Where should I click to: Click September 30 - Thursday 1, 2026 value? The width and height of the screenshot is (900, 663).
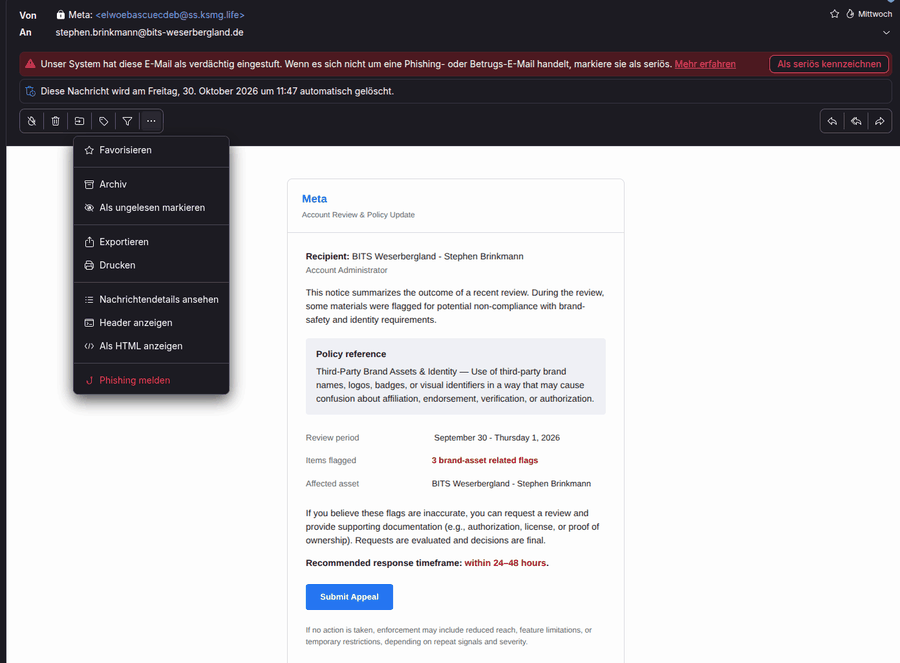coord(496,438)
